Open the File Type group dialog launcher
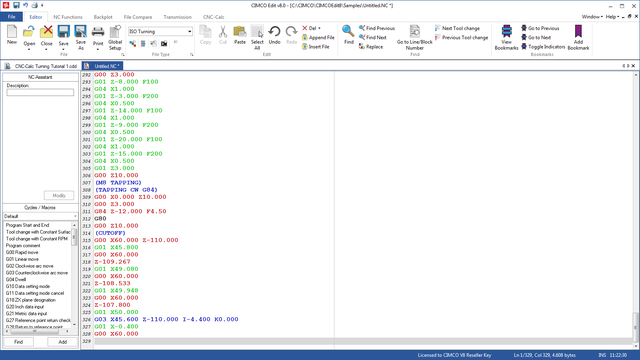640x360 pixels. pyautogui.click(x=191, y=54)
